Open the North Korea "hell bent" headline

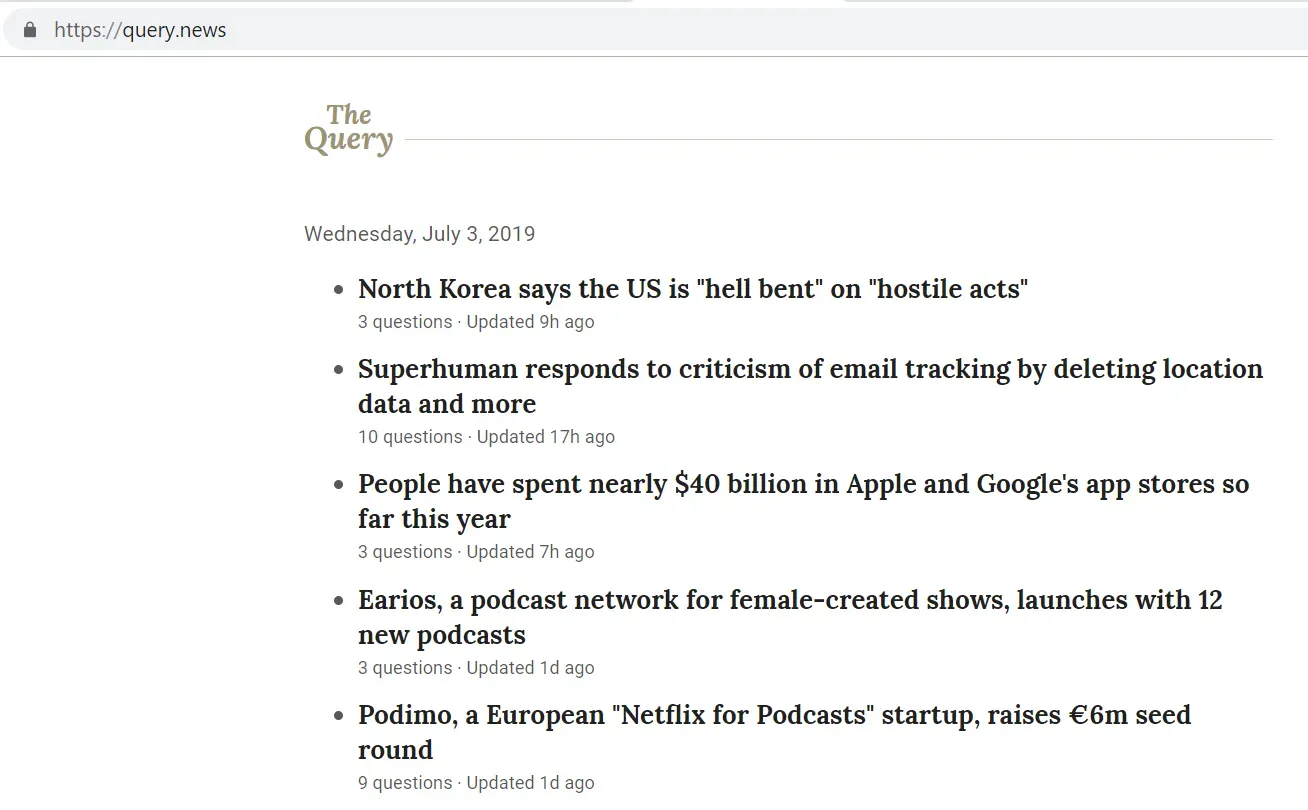(693, 289)
